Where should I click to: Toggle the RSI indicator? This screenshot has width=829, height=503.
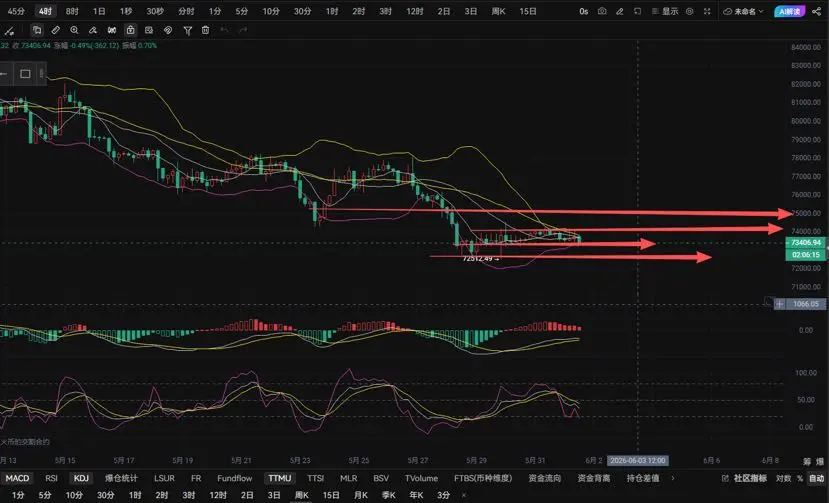tap(51, 478)
